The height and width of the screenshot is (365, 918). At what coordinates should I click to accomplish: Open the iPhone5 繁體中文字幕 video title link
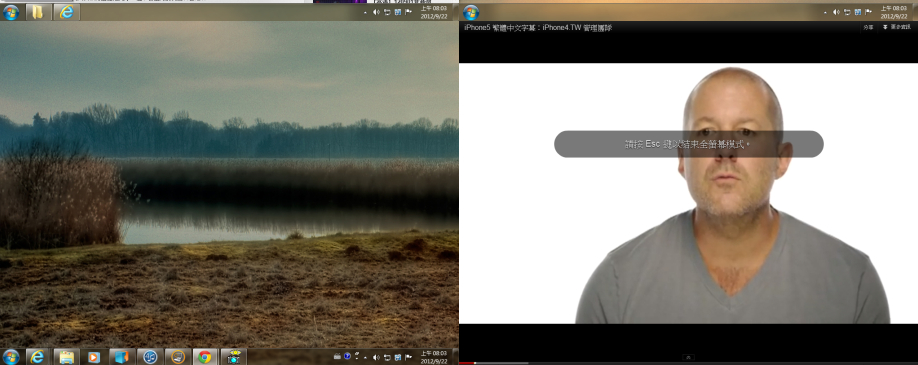pyautogui.click(x=537, y=28)
